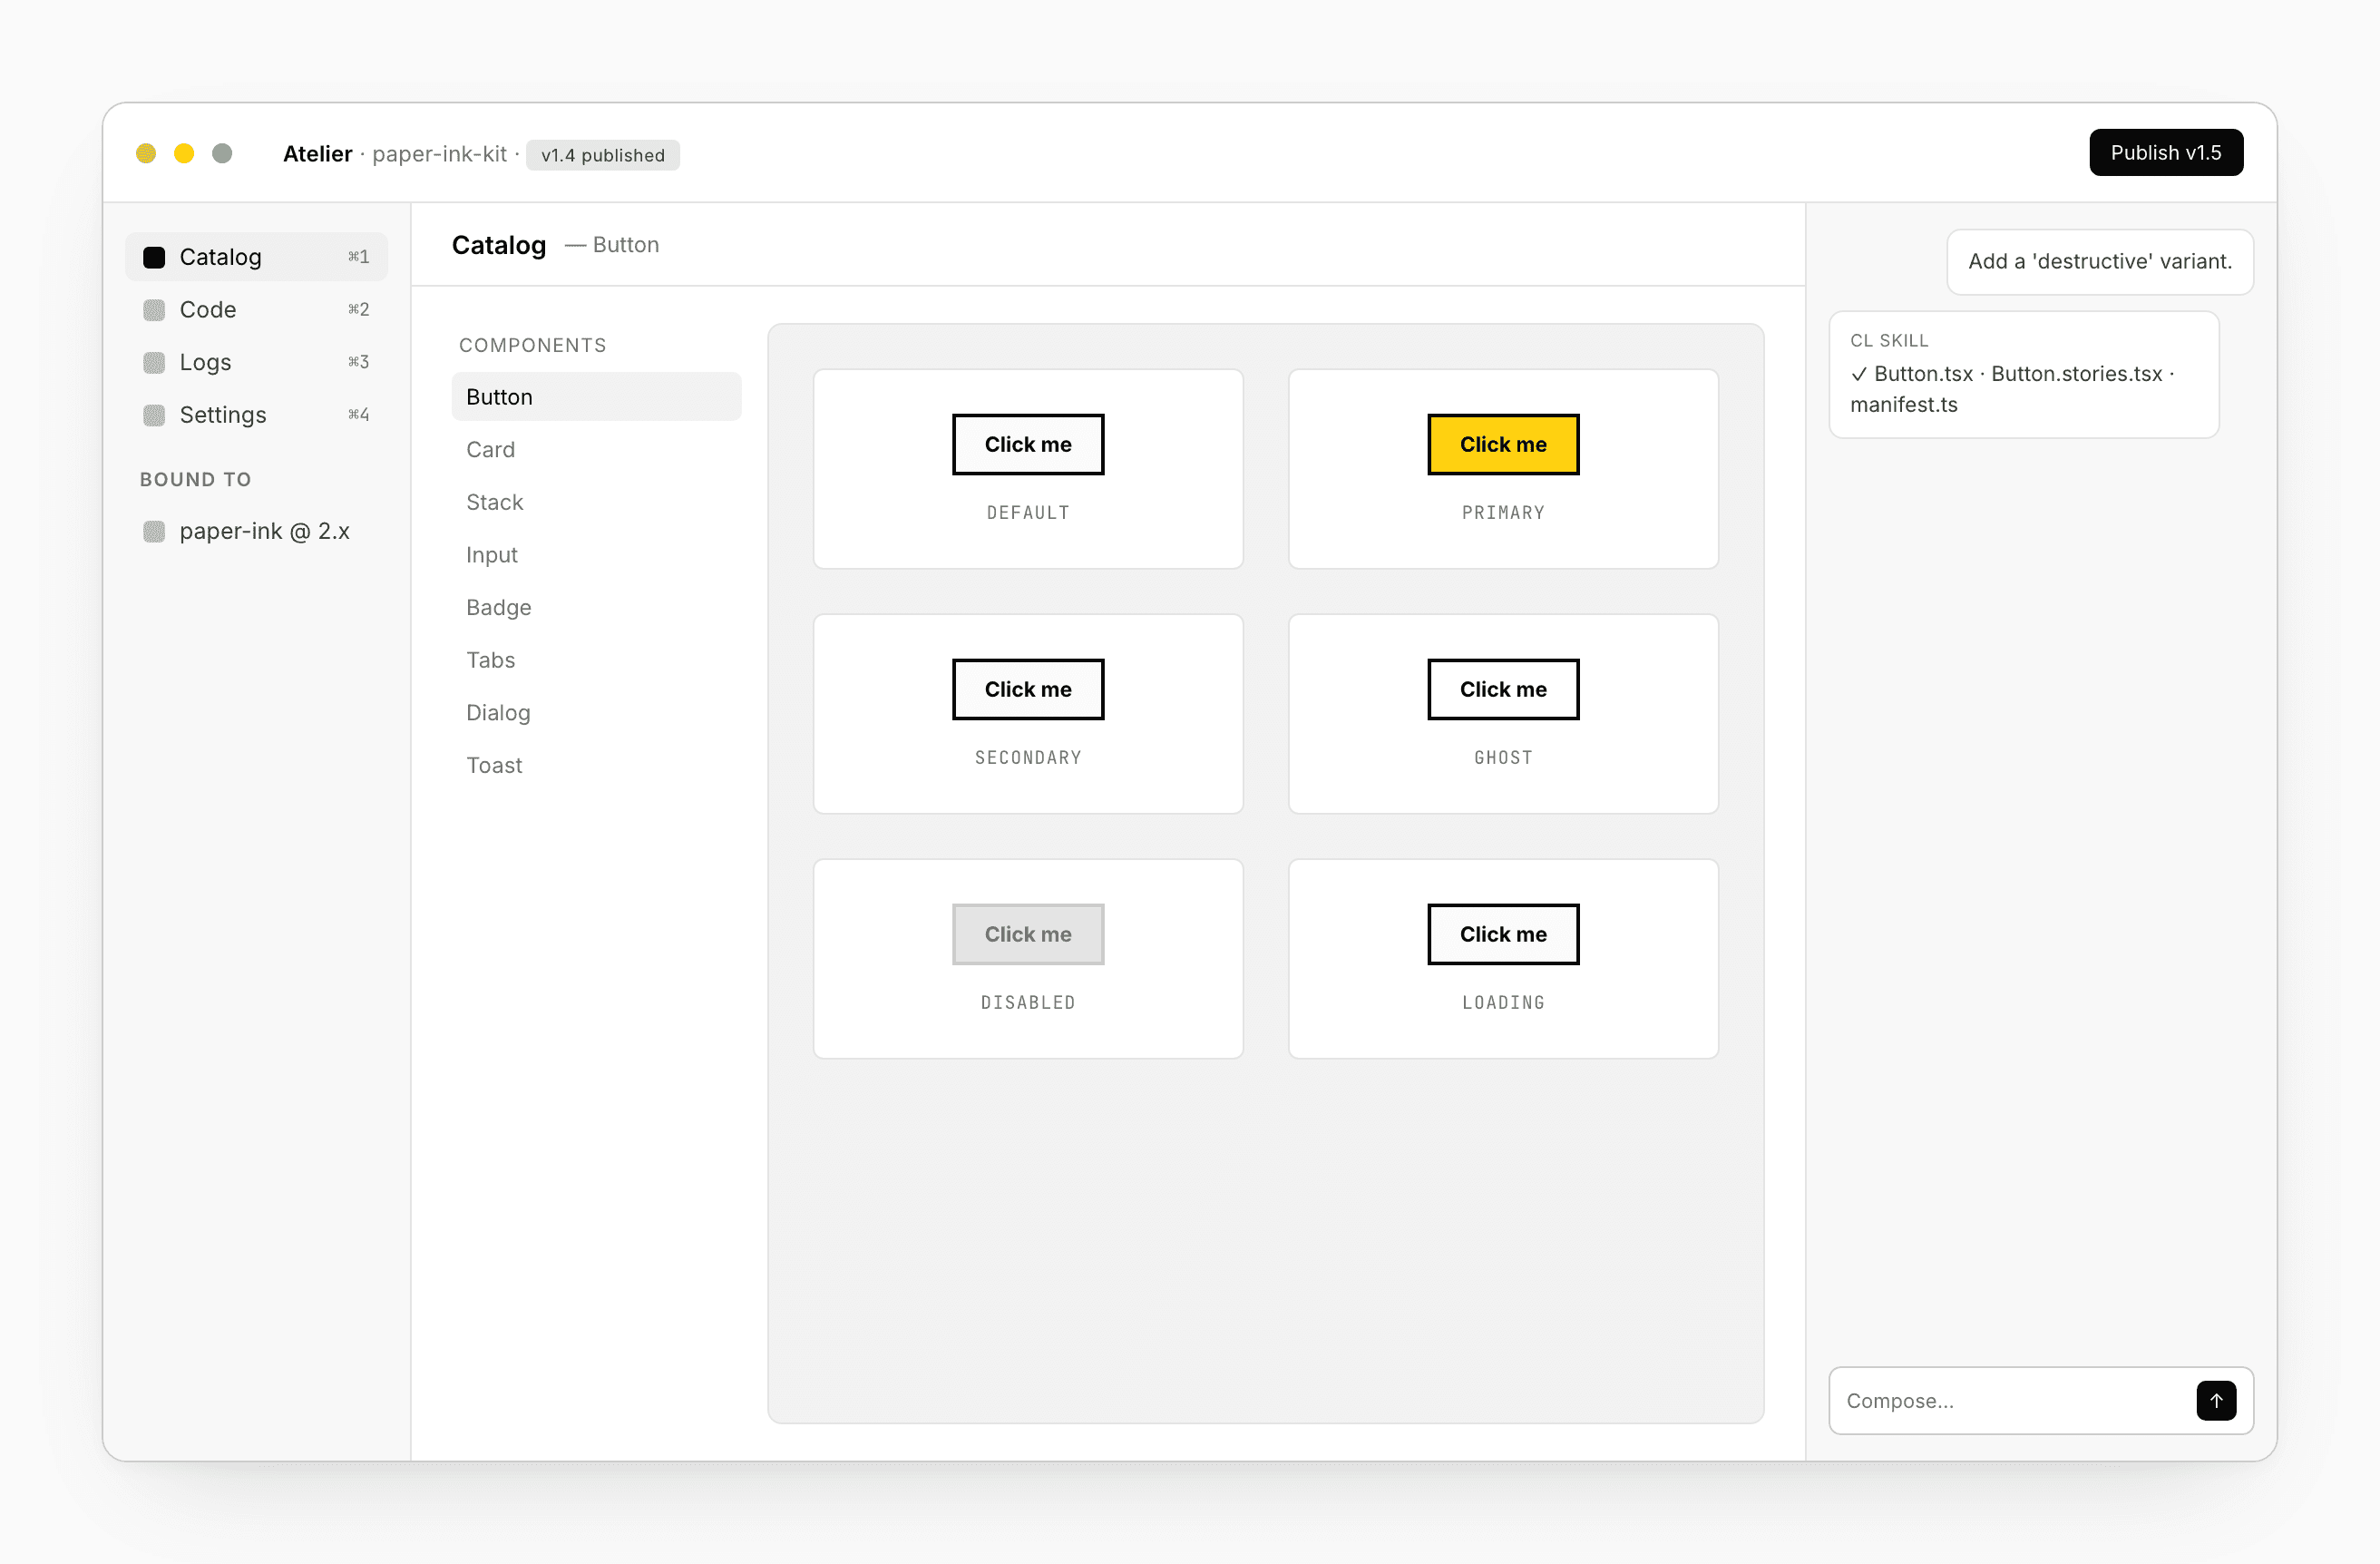Click the ⌘3 shortcut hint
This screenshot has width=2380, height=1564.
[x=358, y=362]
